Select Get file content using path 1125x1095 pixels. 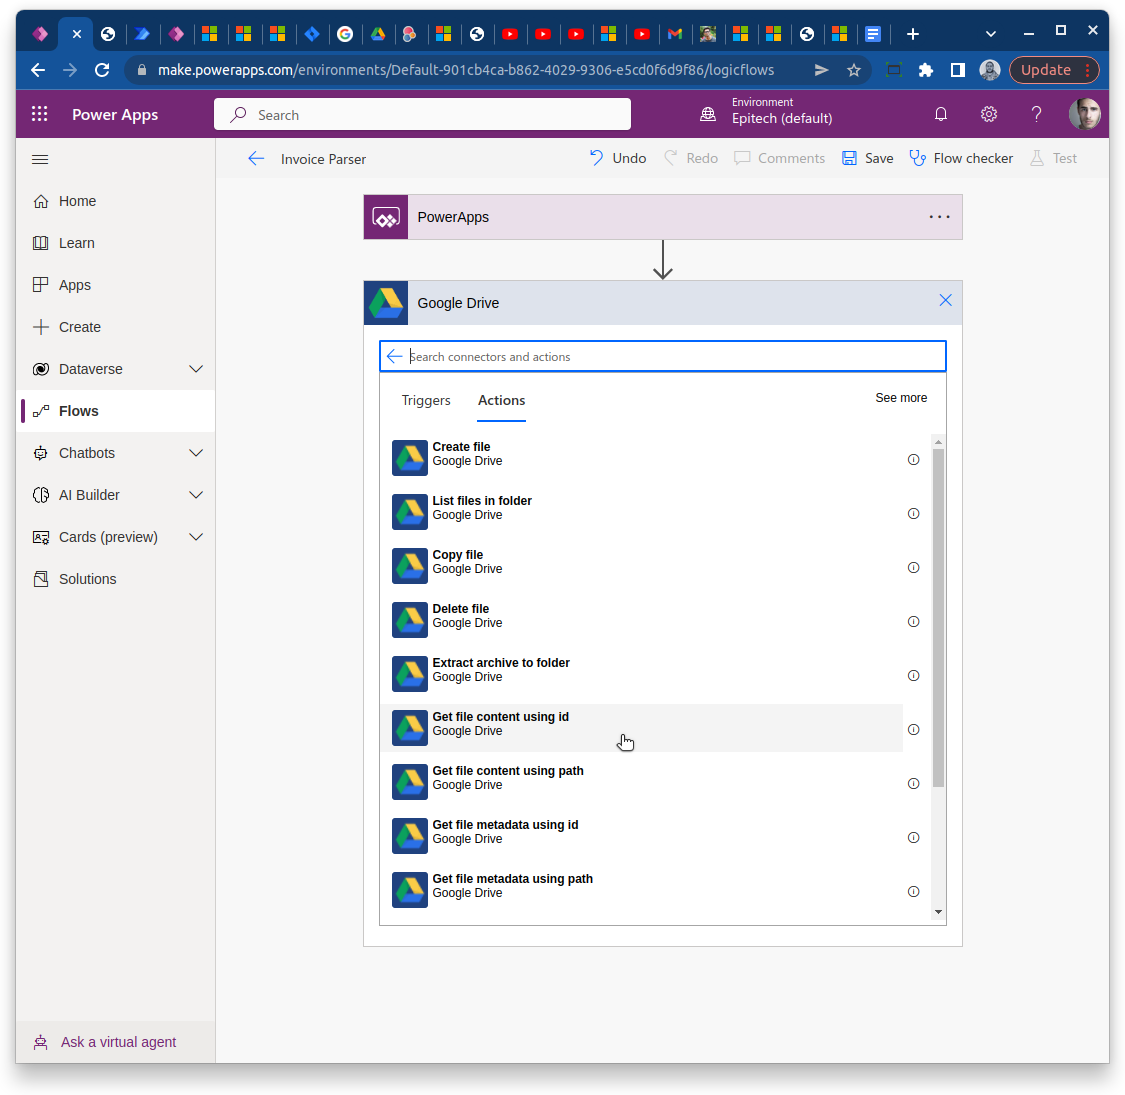pyautogui.click(x=641, y=781)
